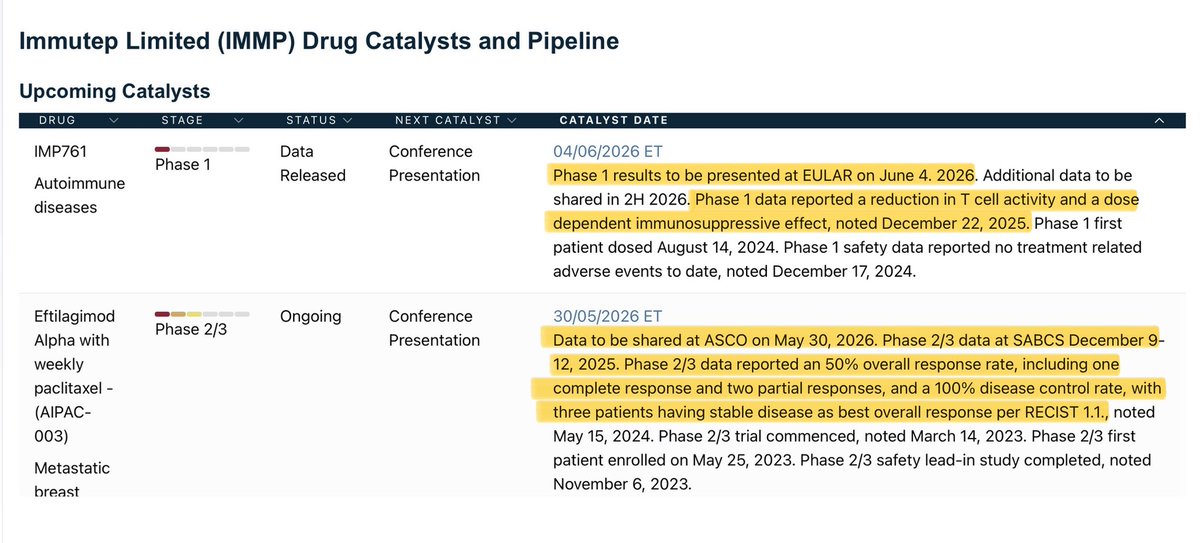Open the 04/06/2026 ET catalyst date

click(x=609, y=152)
